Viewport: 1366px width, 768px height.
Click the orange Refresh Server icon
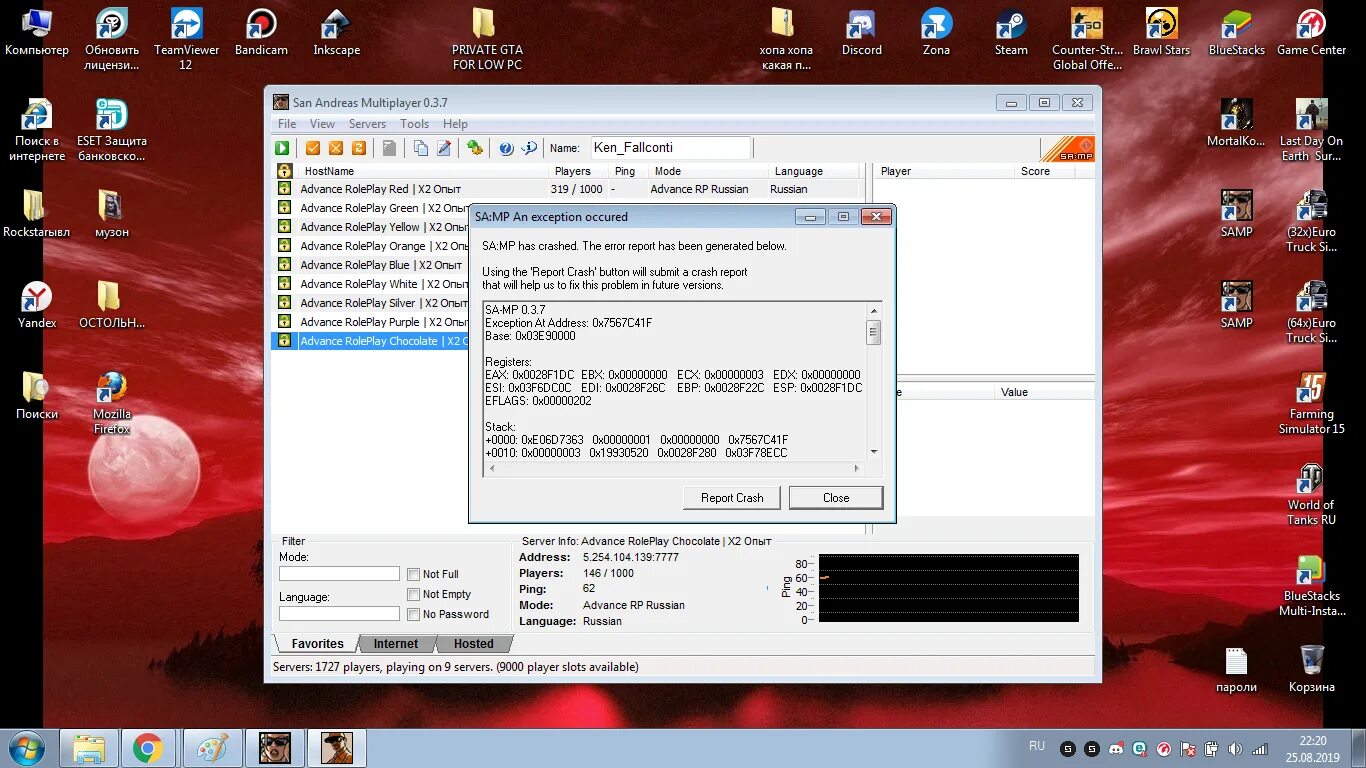pyautogui.click(x=358, y=148)
